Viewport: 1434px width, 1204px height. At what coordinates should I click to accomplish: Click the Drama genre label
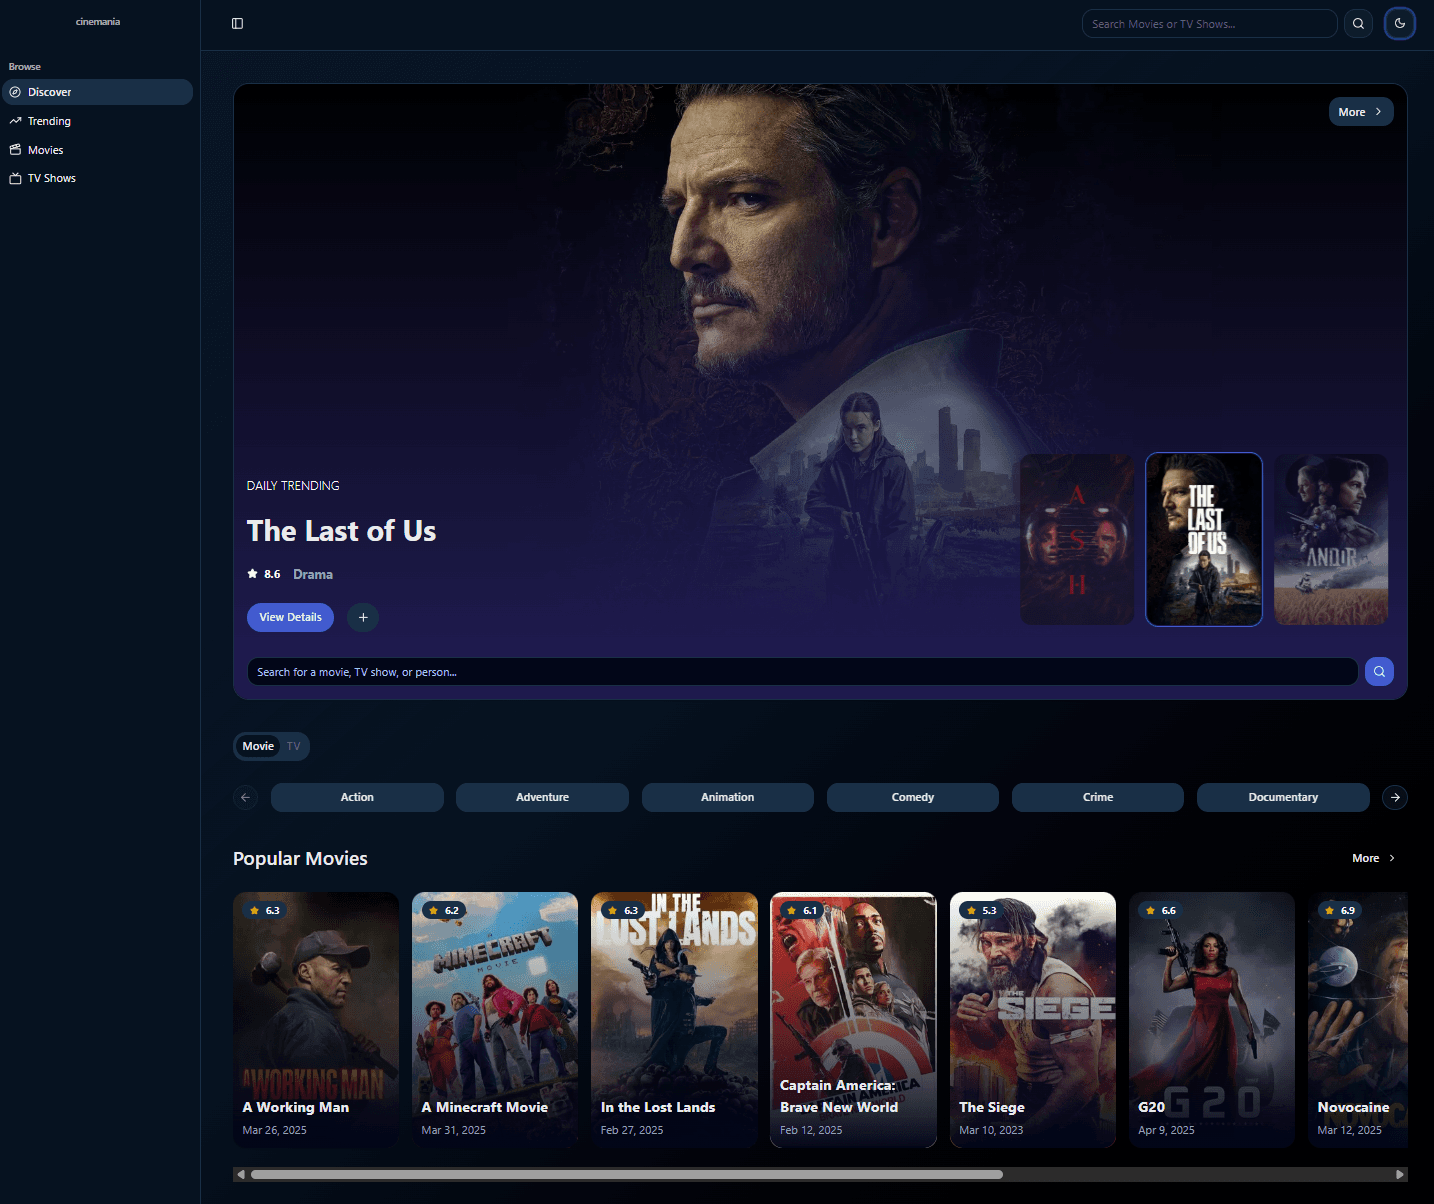[x=313, y=574]
